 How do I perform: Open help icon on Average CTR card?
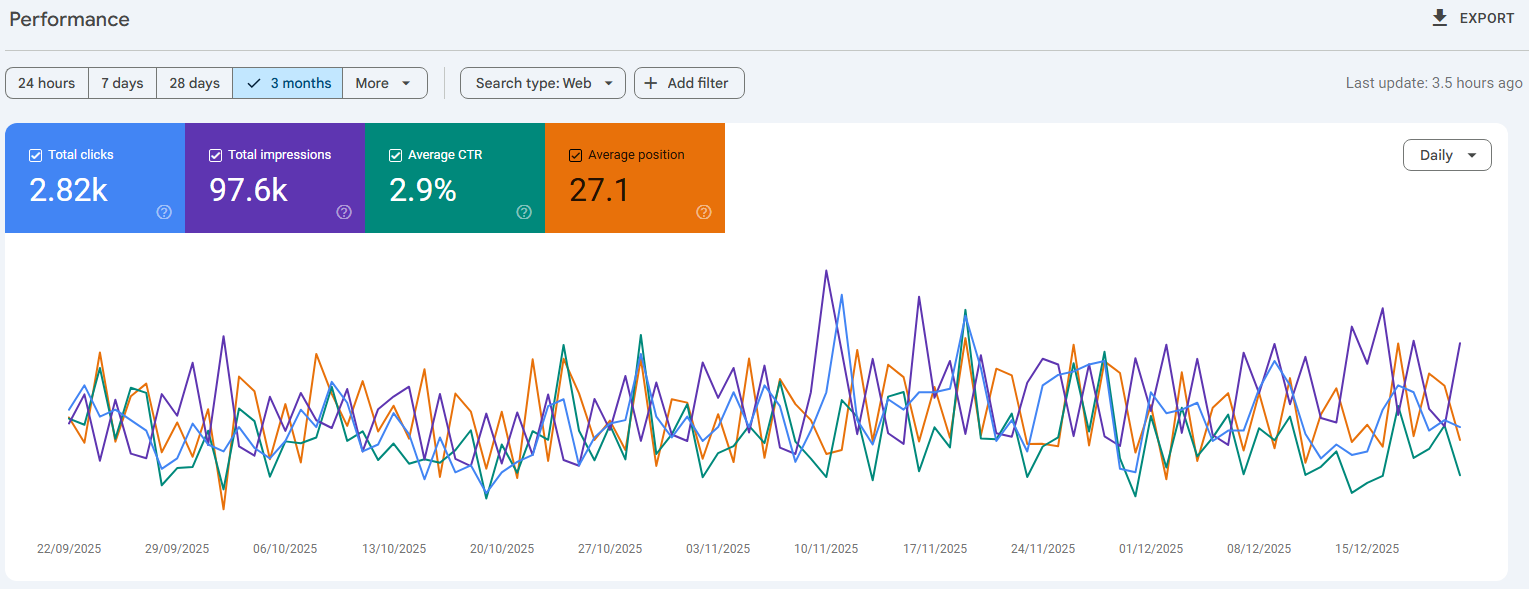coord(524,212)
